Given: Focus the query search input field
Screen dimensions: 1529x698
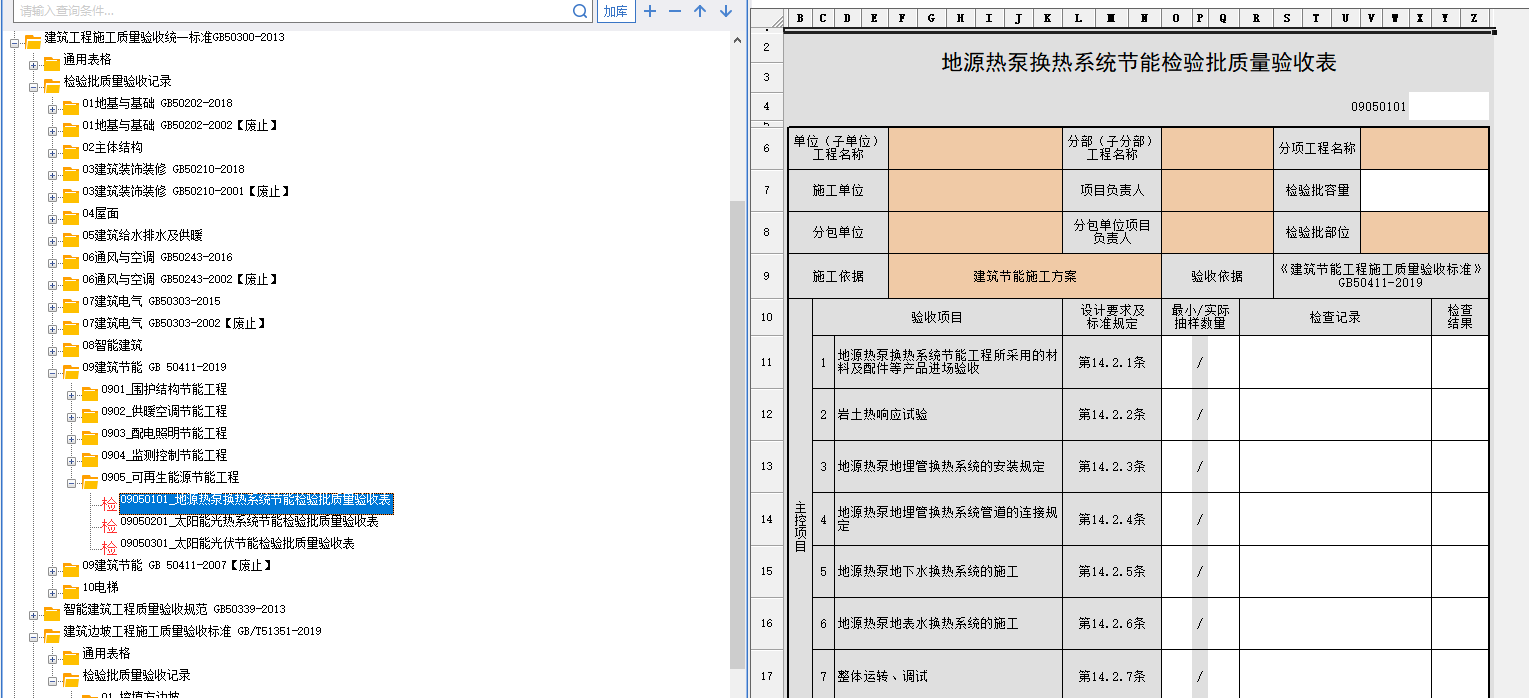Looking at the screenshot, I should tap(290, 11).
